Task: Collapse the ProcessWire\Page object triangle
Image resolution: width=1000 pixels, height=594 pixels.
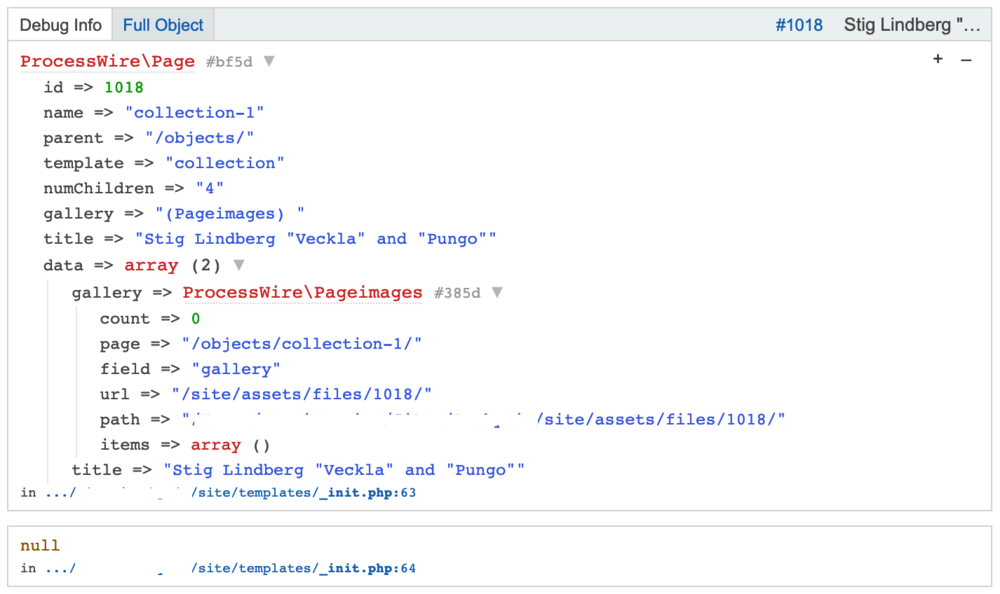Action: (x=269, y=62)
